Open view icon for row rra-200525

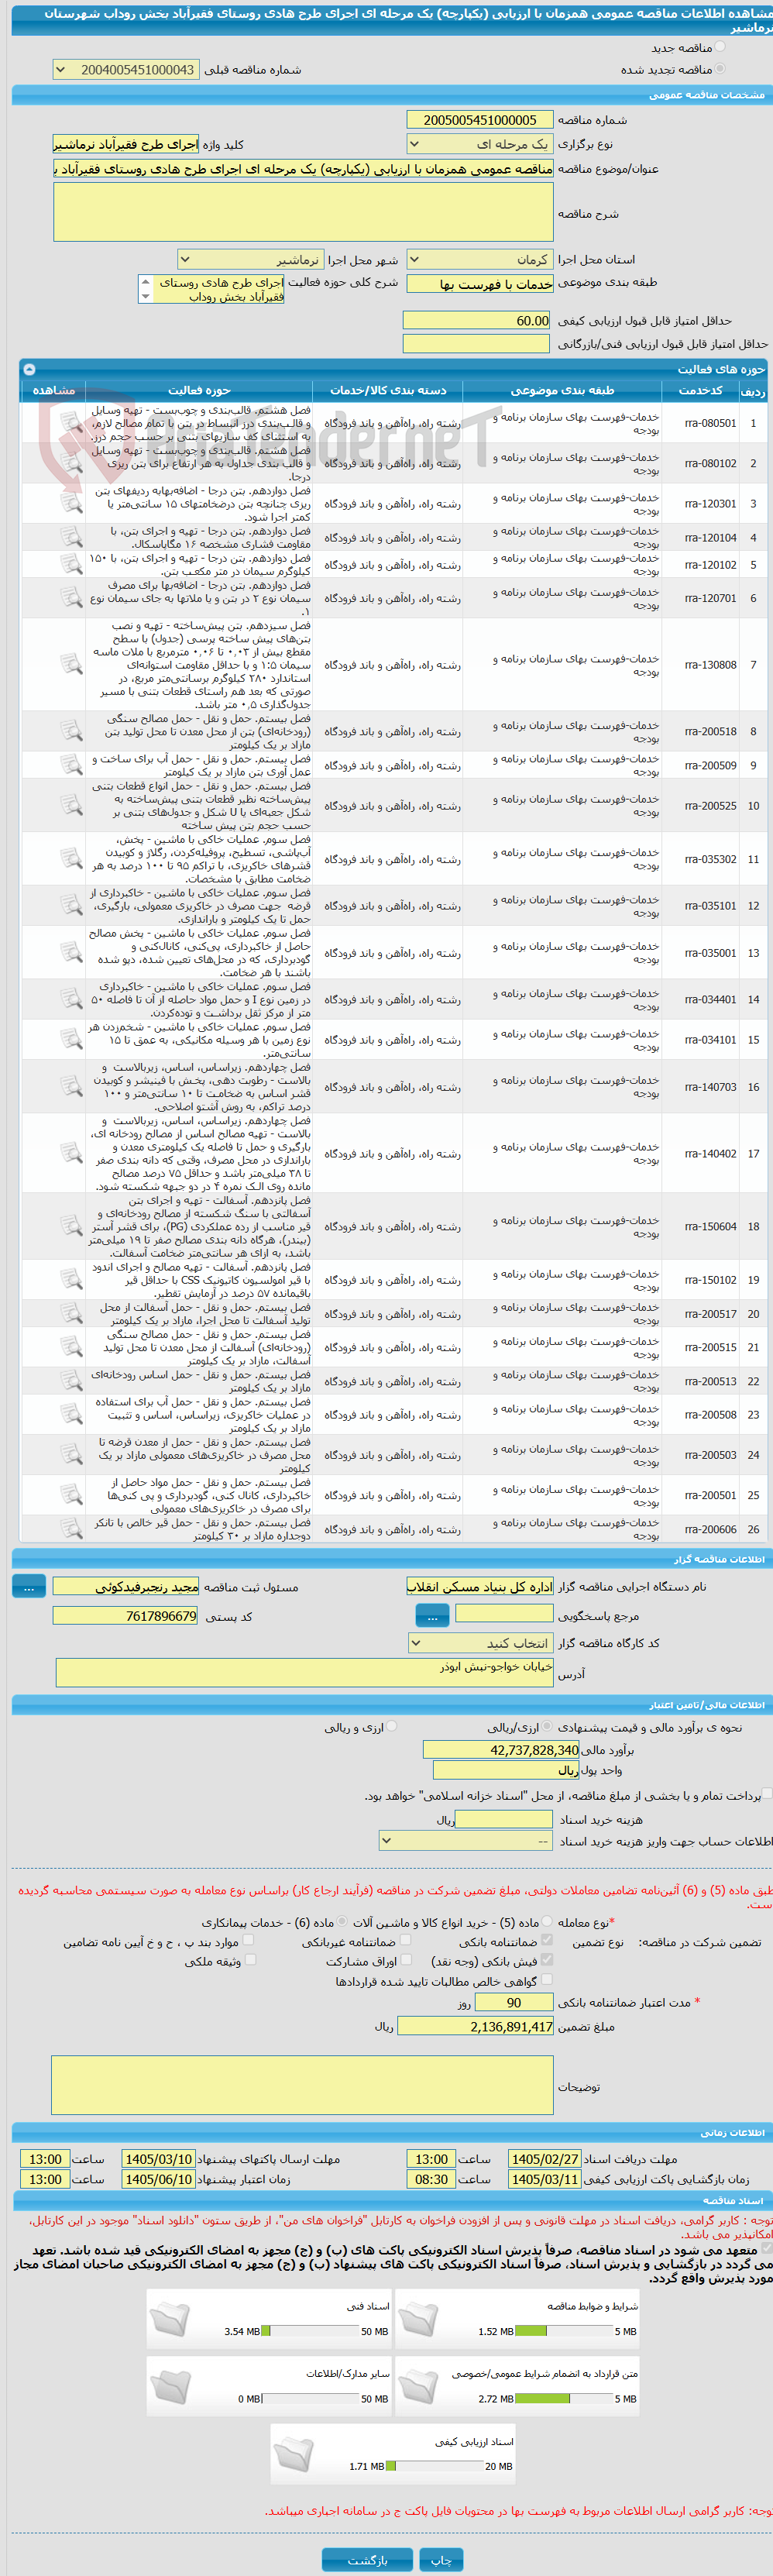(70, 805)
